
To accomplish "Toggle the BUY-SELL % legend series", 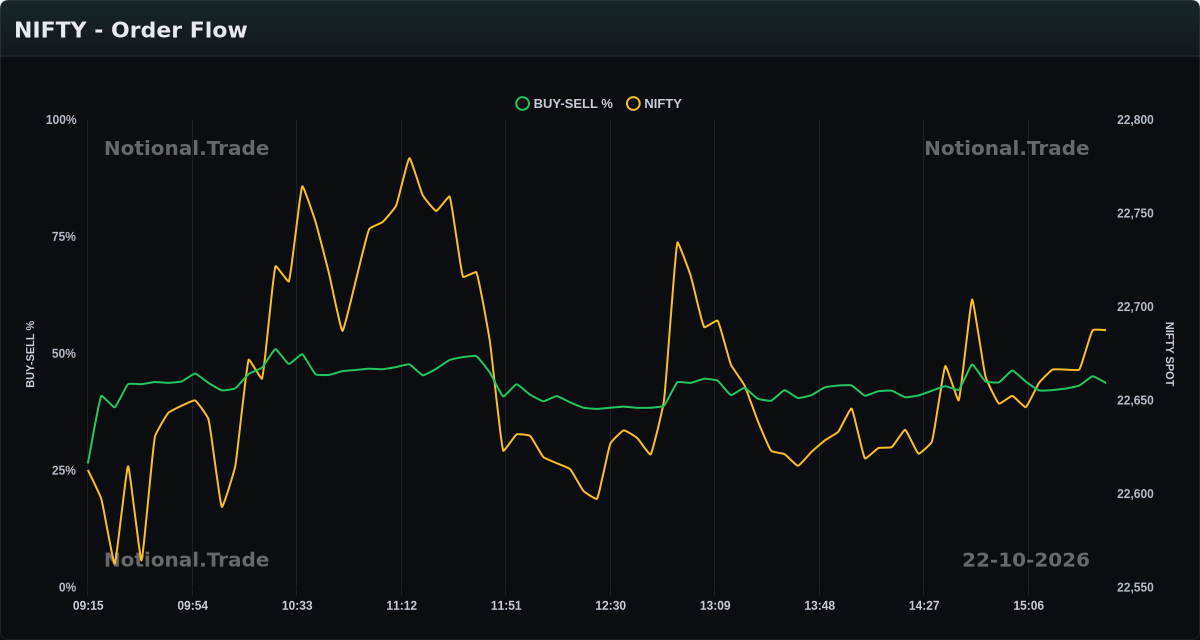I will [564, 103].
